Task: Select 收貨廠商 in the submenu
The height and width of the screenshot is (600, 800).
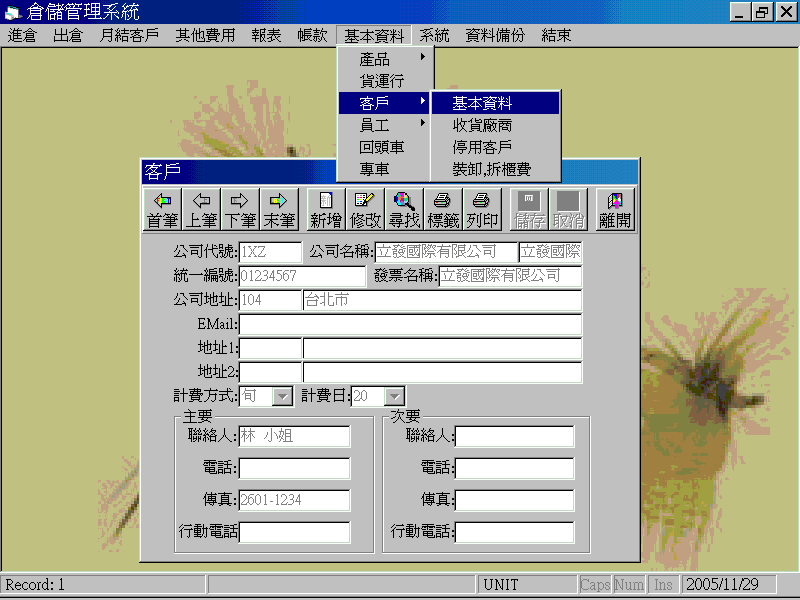Action: click(x=495, y=125)
